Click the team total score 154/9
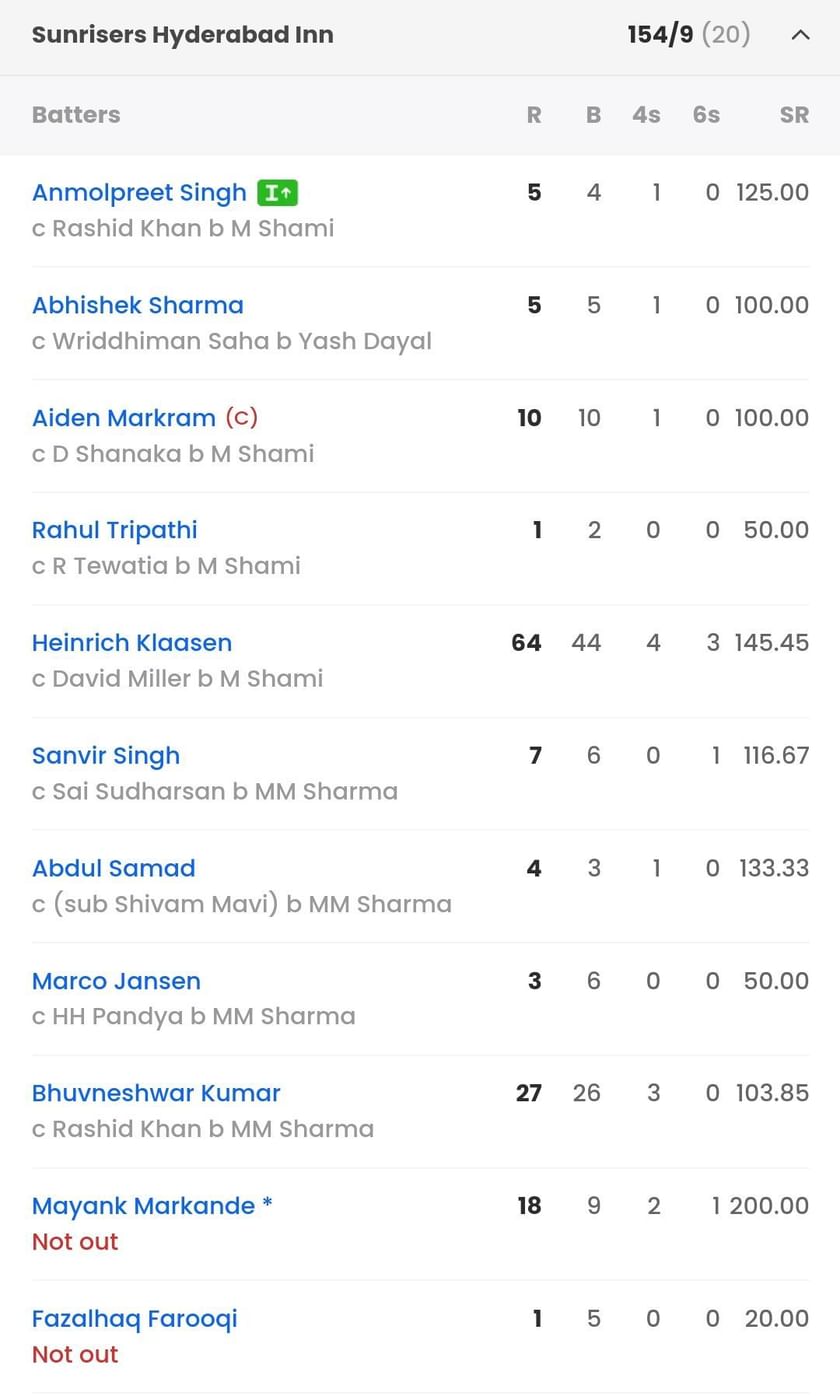840x1396 pixels. click(664, 34)
